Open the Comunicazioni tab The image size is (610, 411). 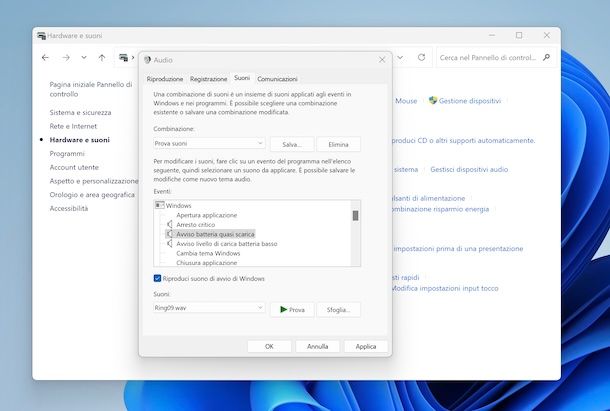[277, 79]
